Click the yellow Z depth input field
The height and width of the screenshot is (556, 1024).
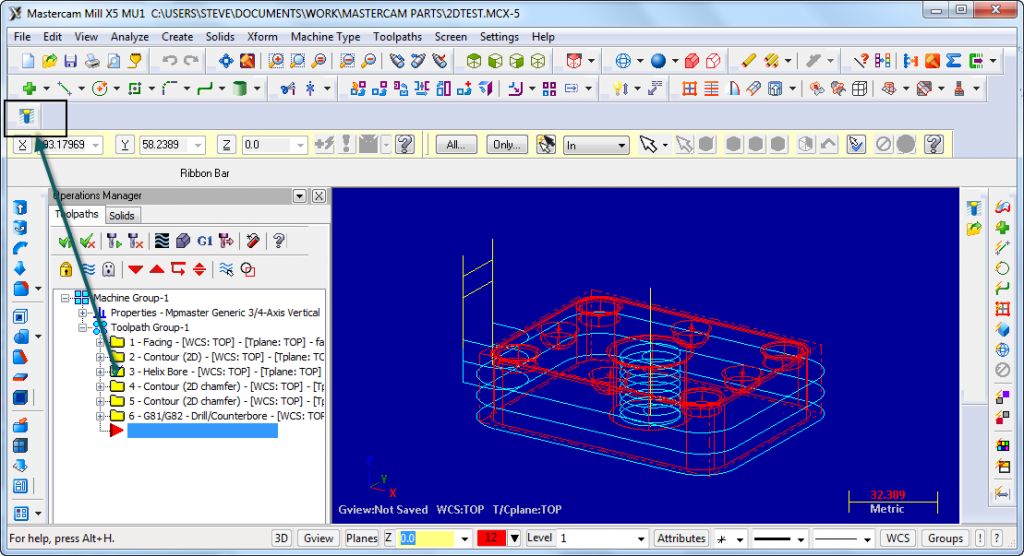426,539
